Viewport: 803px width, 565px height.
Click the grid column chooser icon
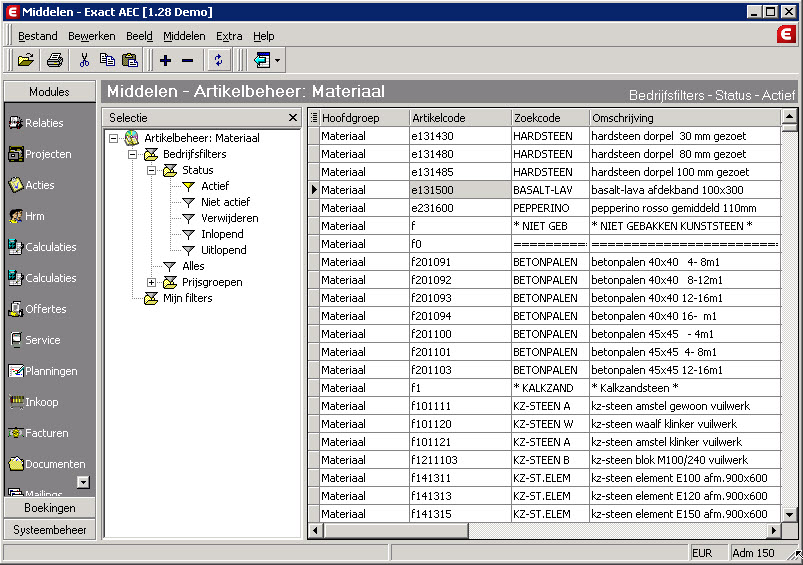(314, 118)
